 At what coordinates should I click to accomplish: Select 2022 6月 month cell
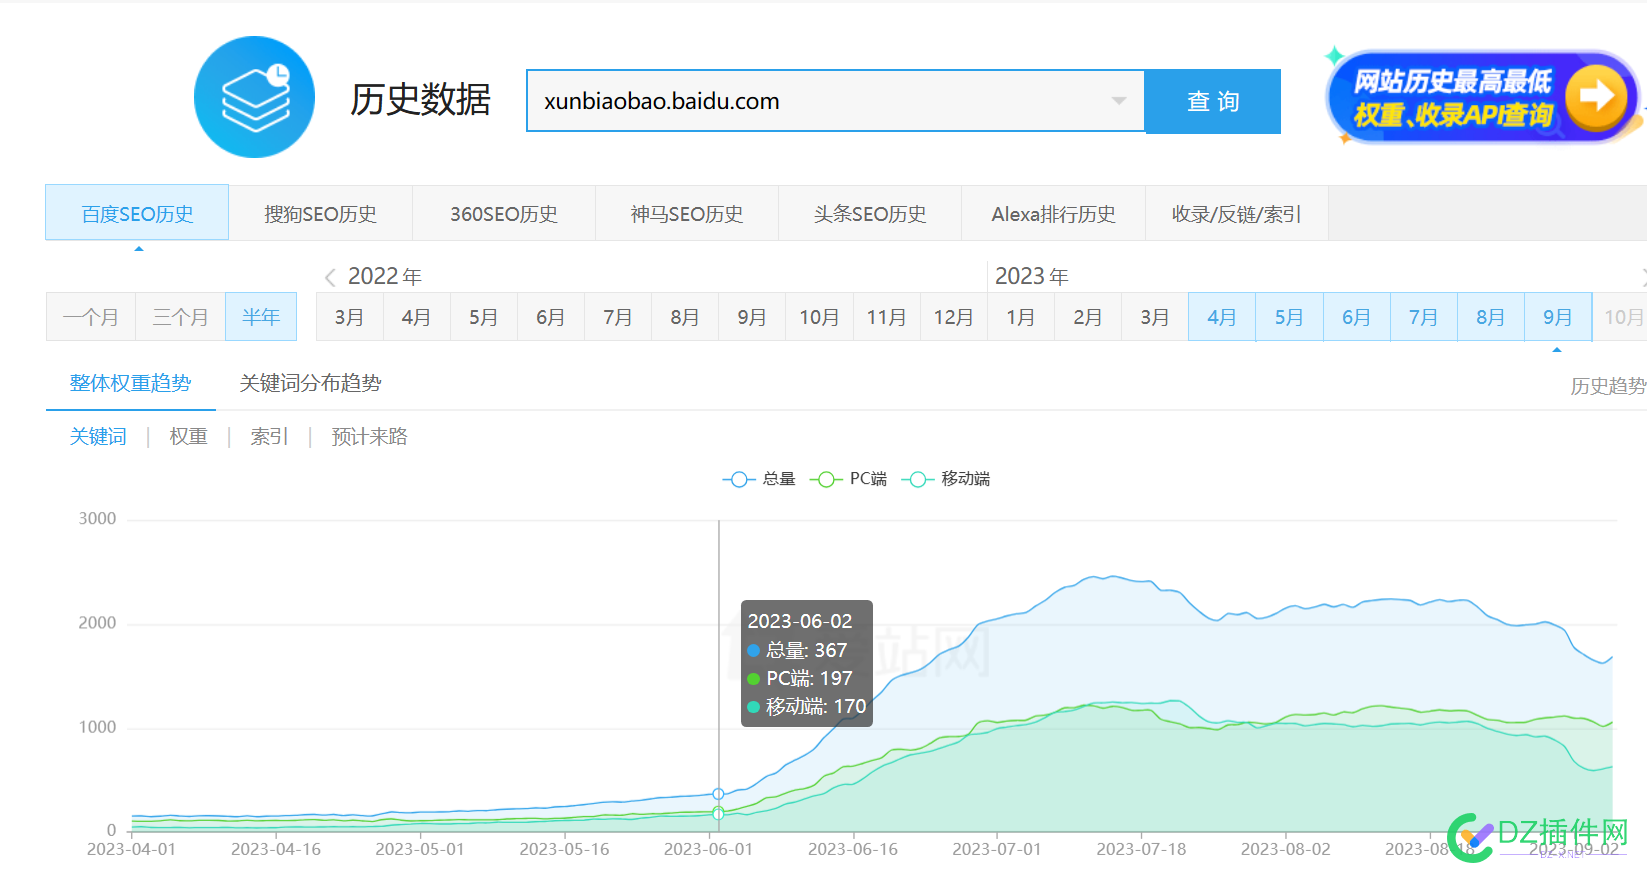(550, 317)
